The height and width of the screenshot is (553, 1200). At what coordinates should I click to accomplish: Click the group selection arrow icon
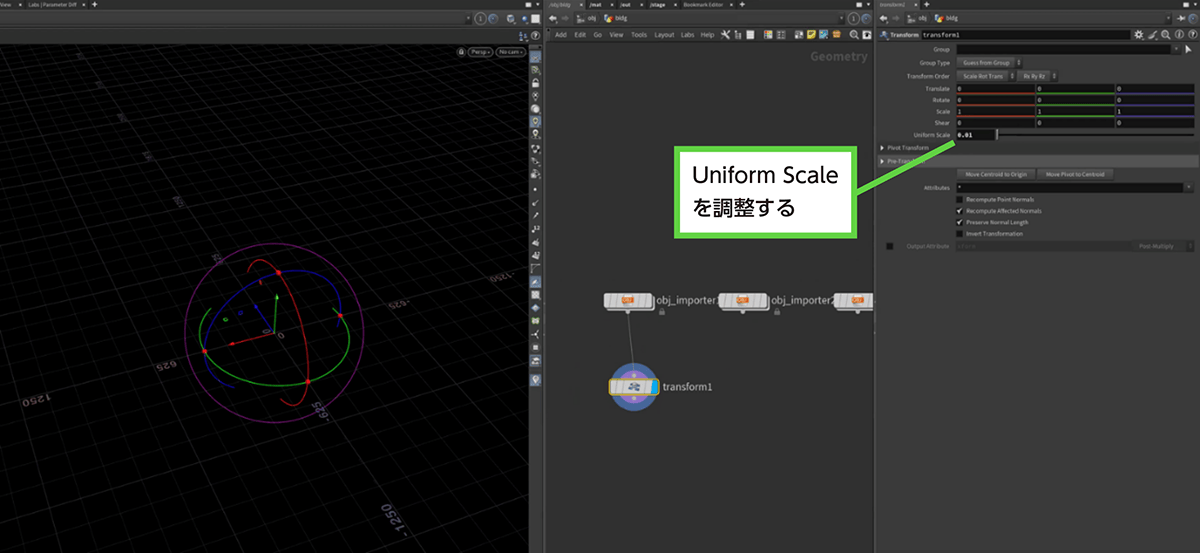pyautogui.click(x=1189, y=49)
